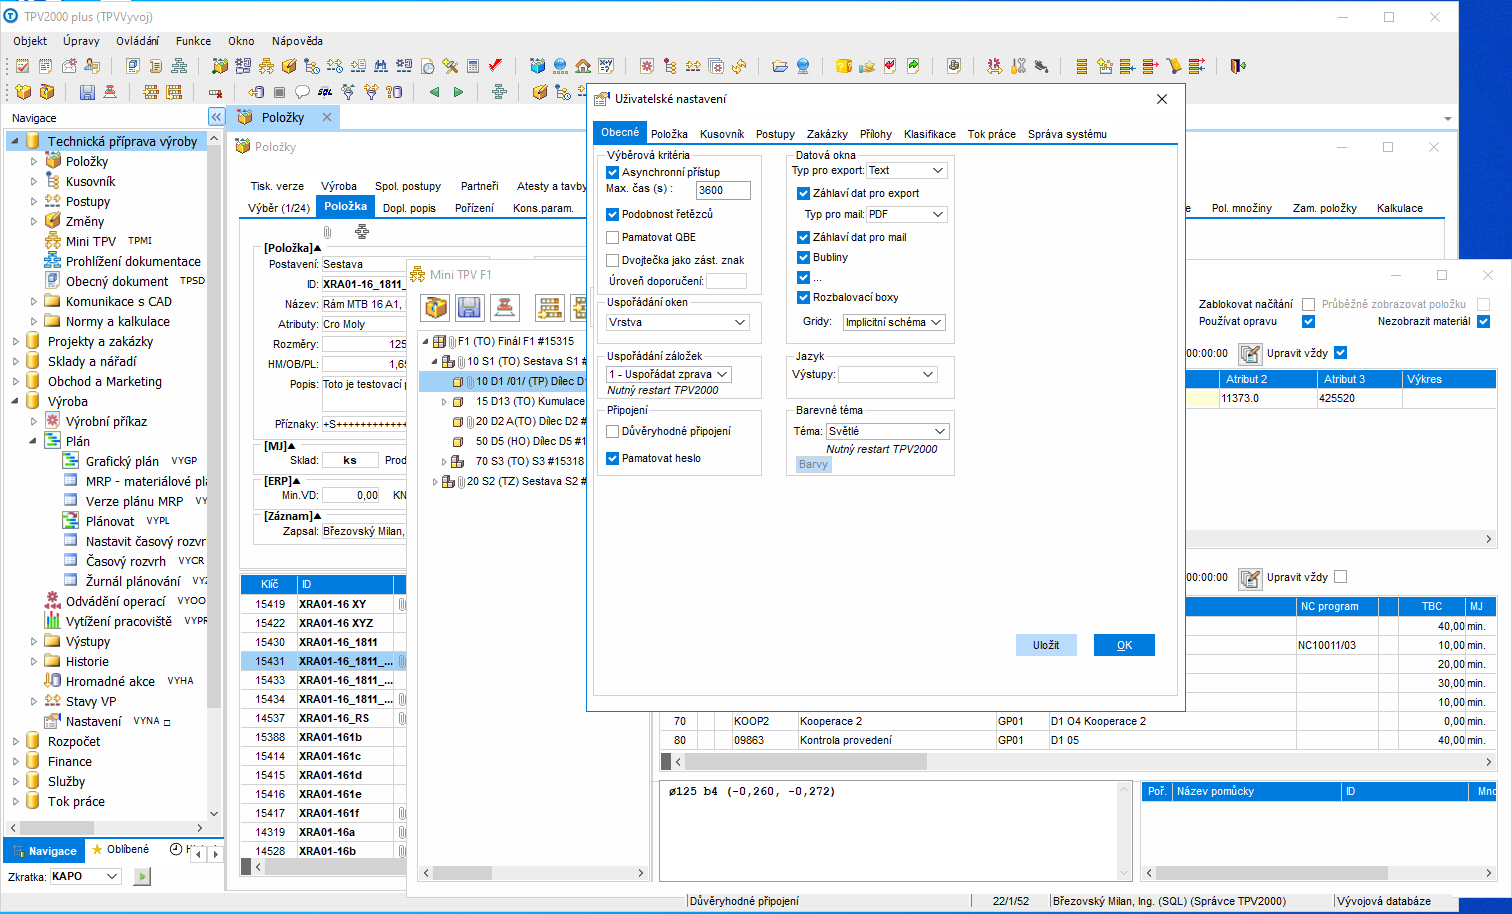The height and width of the screenshot is (914, 1512).
Task: Select row XRA01-16 XYZ in list
Action: tap(323, 623)
